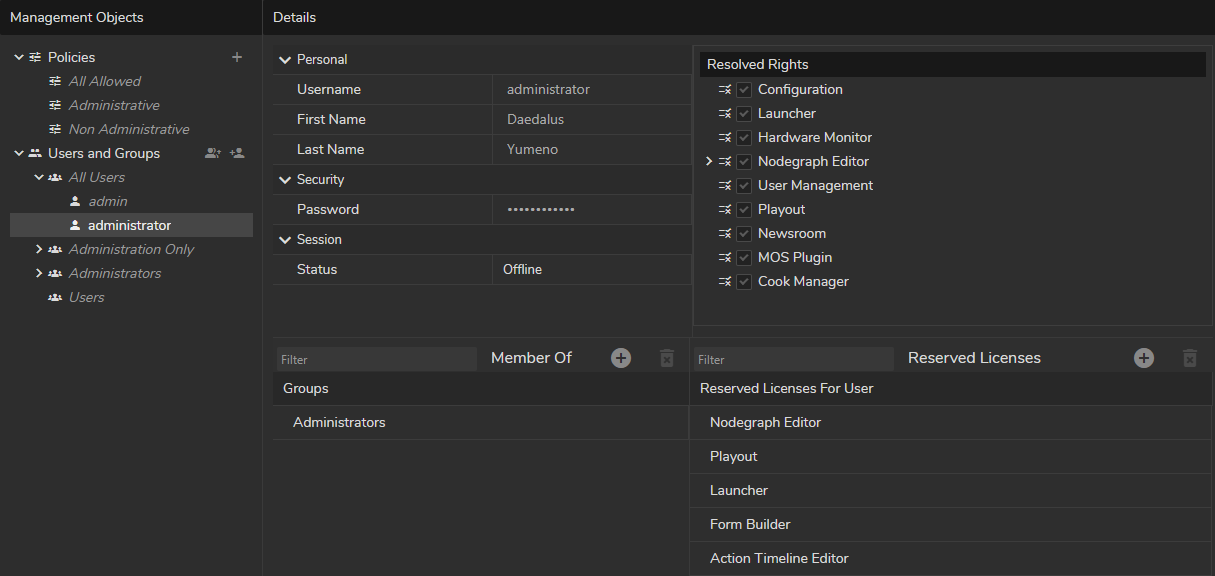Click the add group icon
The height and width of the screenshot is (576, 1215).
pyautogui.click(x=212, y=153)
